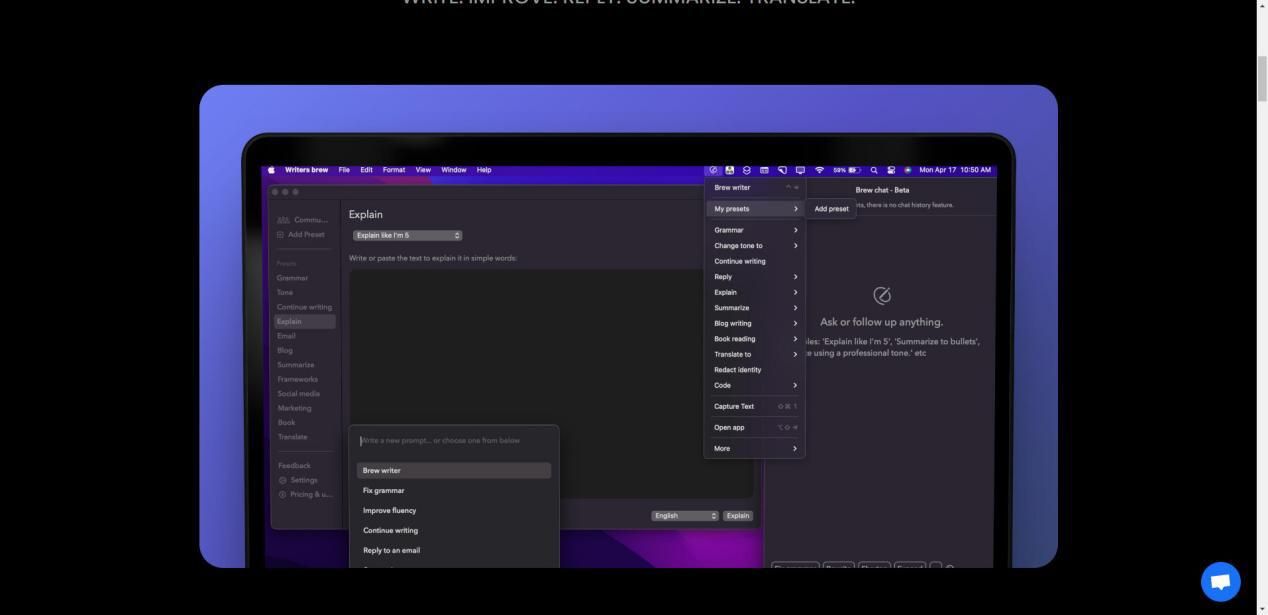Image resolution: width=1268 pixels, height=615 pixels.
Task: Click the Siri icon in the menu bar
Action: [x=908, y=170]
